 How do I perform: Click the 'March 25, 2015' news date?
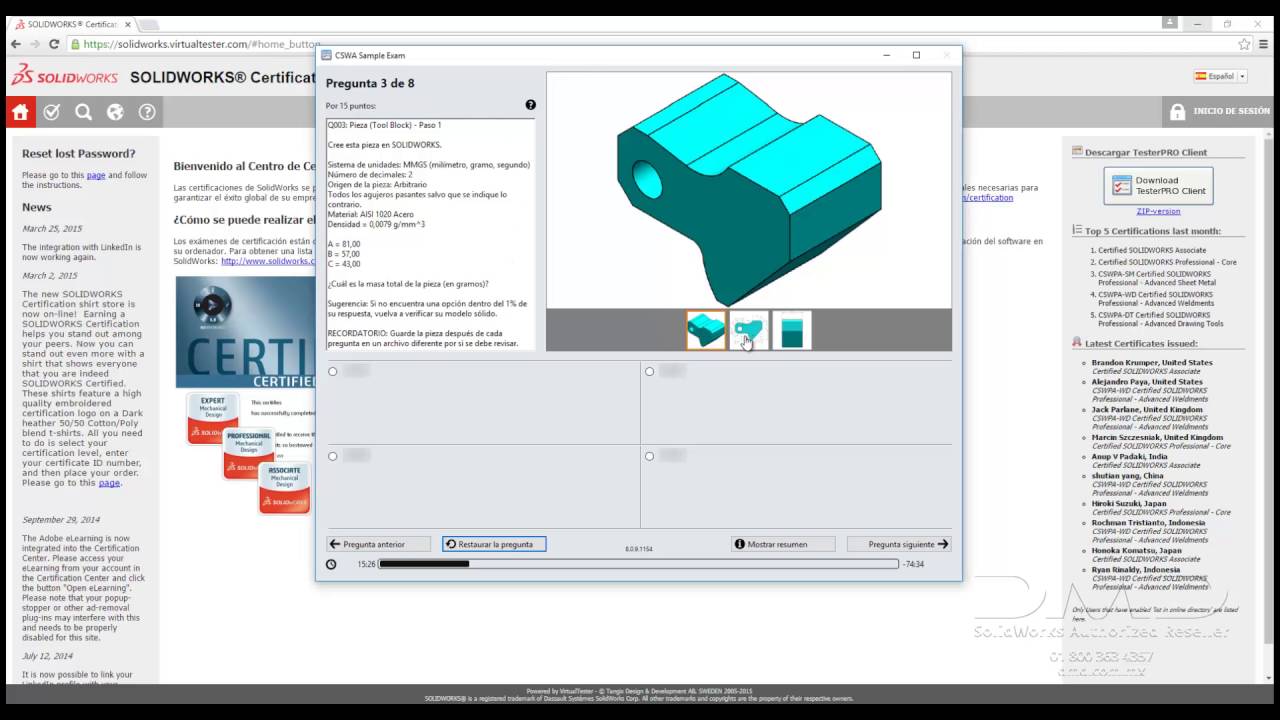pyautogui.click(x=50, y=228)
